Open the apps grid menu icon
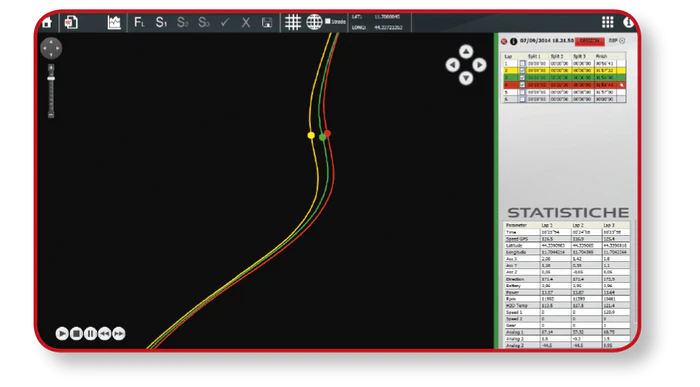 point(608,22)
